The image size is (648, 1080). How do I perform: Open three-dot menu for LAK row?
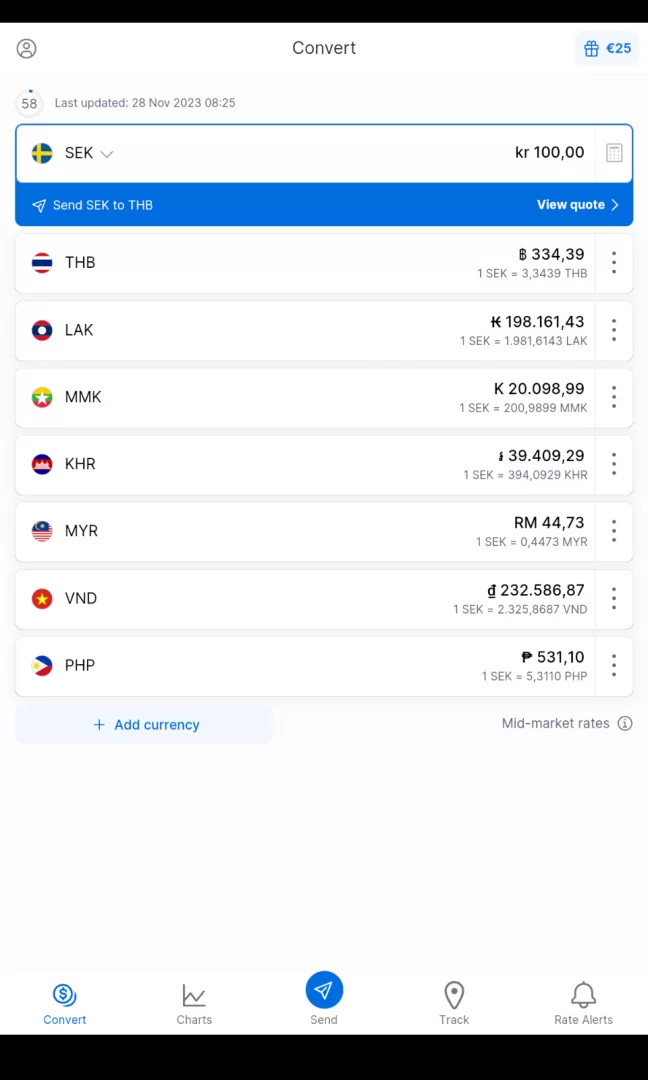pos(614,330)
